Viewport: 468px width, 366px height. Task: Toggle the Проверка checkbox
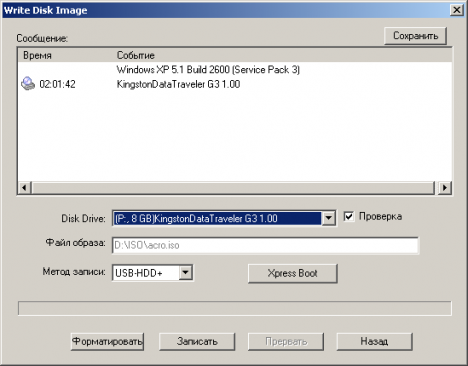[349, 217]
